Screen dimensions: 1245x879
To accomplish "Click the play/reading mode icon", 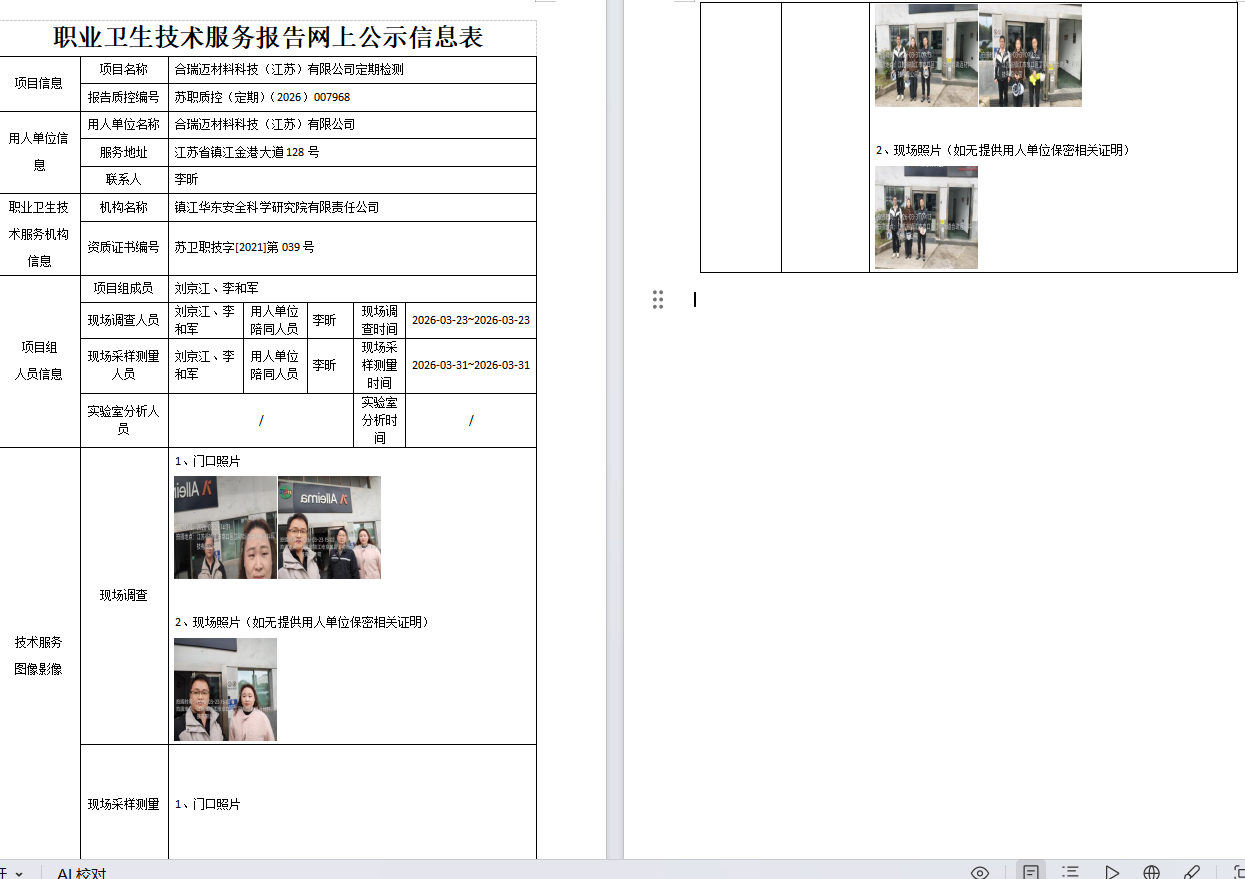I will pyautogui.click(x=1112, y=872).
